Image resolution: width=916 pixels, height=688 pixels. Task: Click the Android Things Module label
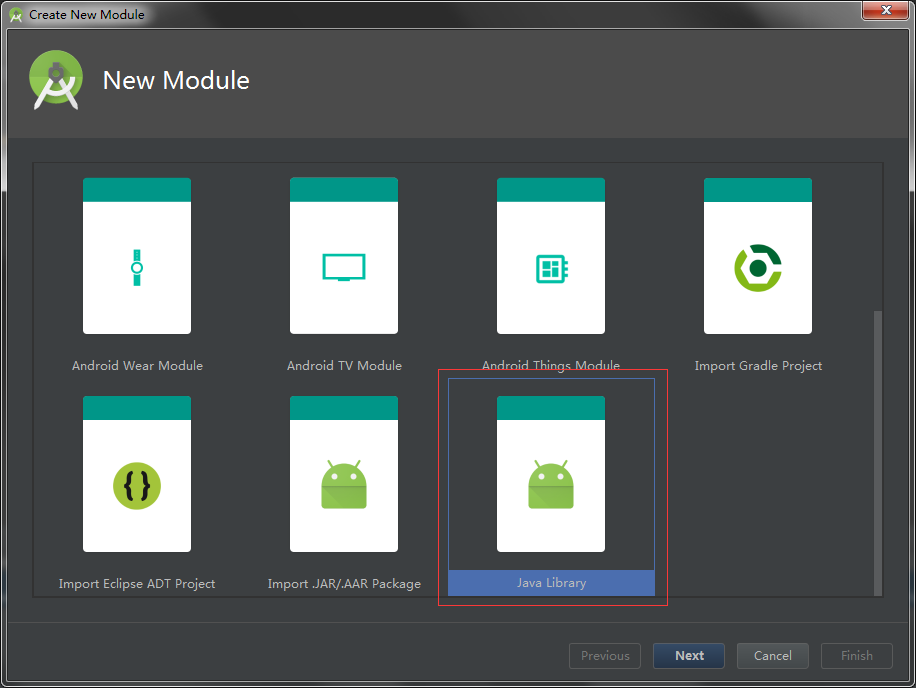[x=550, y=365]
